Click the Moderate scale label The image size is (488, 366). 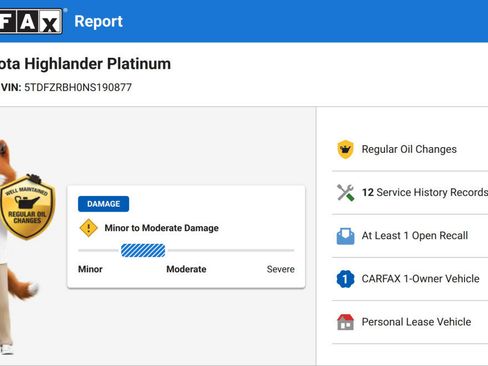point(186,269)
